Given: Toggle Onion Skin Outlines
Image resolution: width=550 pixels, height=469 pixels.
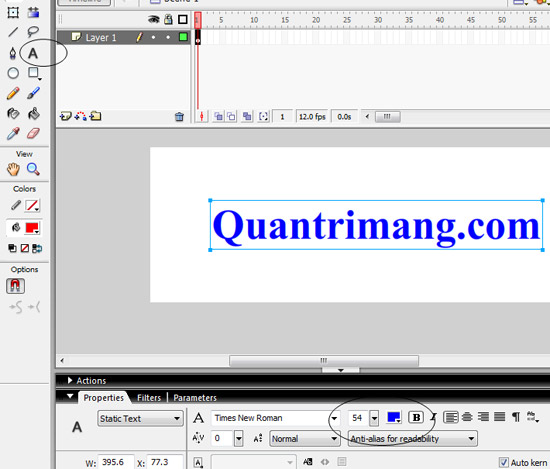Looking at the screenshot, I should (232, 116).
